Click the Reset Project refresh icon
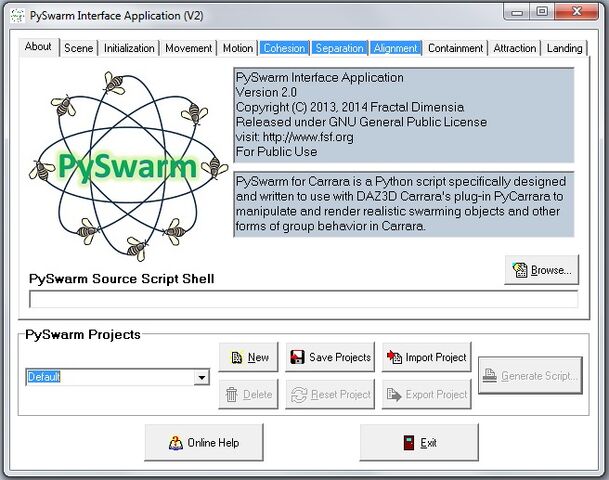 tap(299, 395)
